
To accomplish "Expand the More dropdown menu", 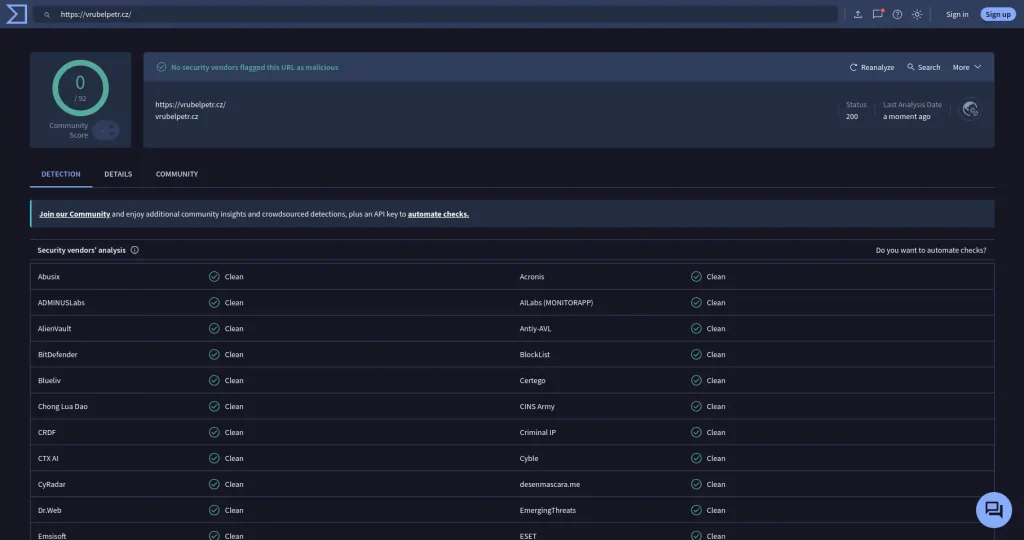I will [967, 67].
